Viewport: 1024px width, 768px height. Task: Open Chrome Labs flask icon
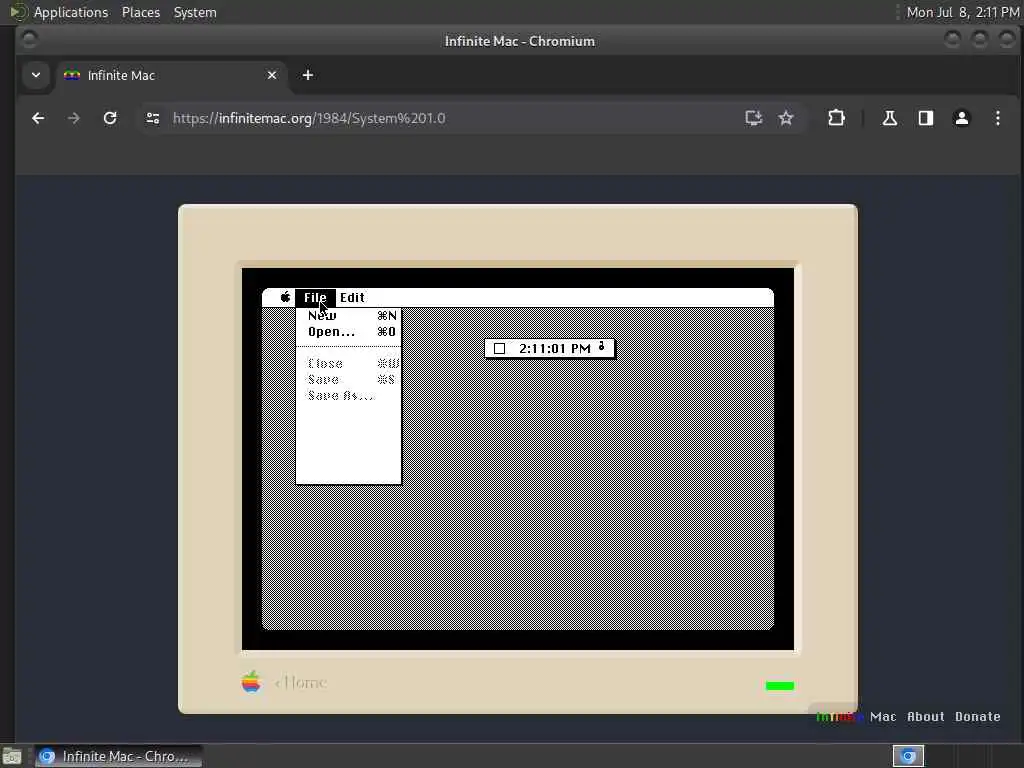coord(889,118)
